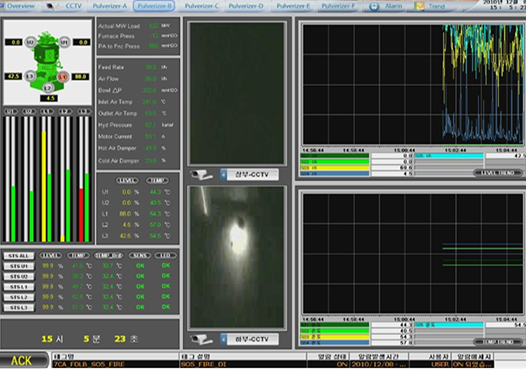Click the Feed Rate reading

[x=150, y=67]
